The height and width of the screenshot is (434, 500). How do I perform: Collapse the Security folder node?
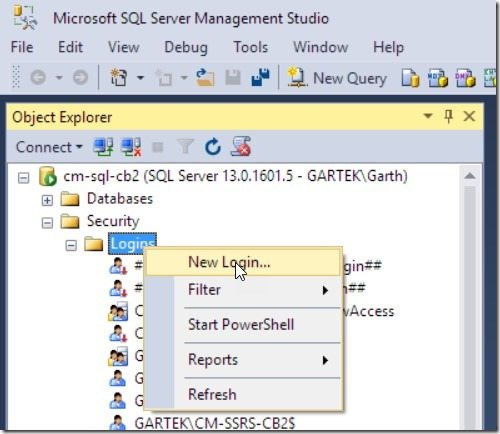[x=47, y=223]
